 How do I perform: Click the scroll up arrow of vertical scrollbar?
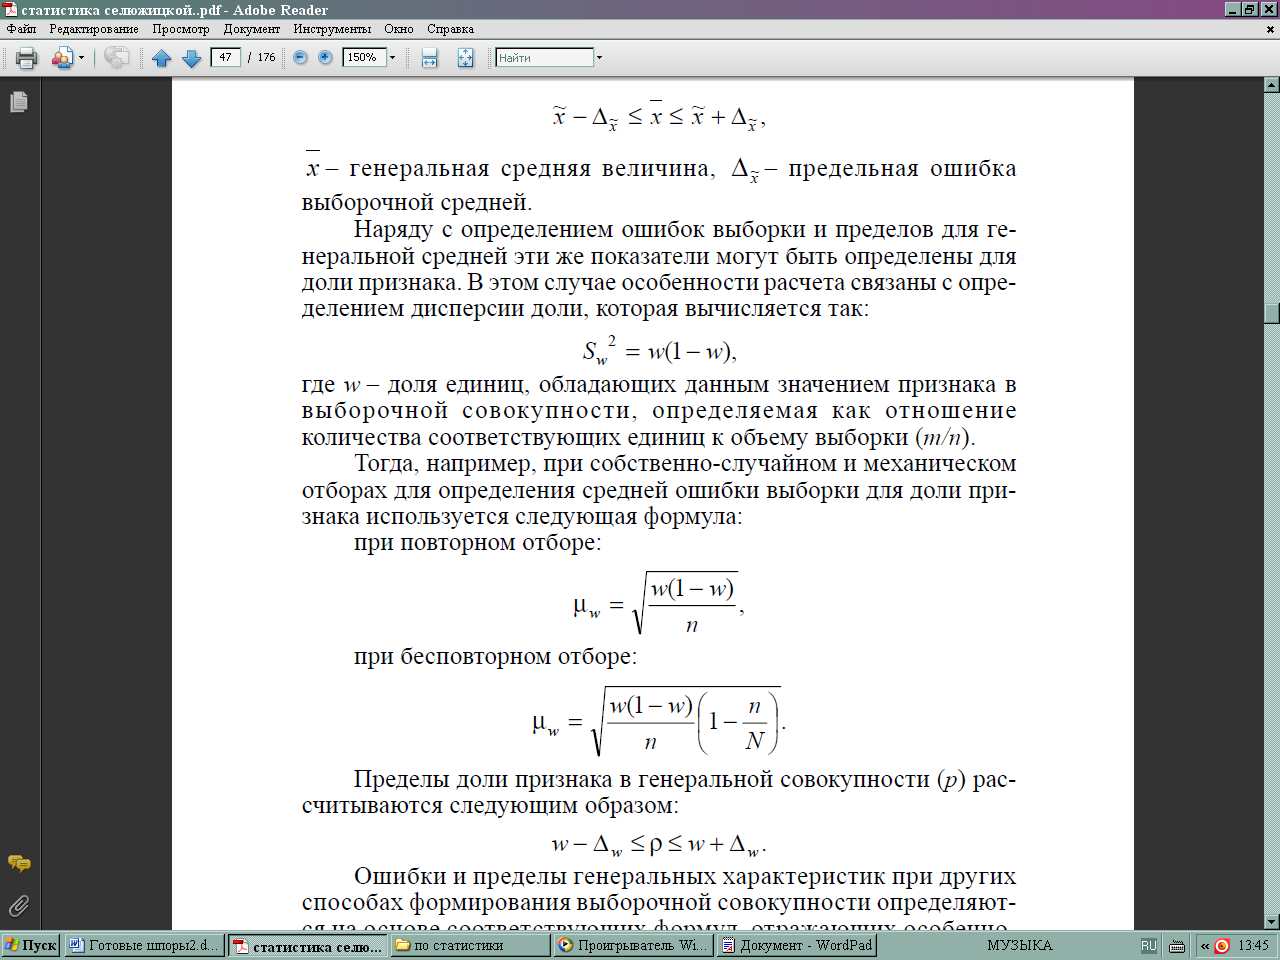point(1272,86)
